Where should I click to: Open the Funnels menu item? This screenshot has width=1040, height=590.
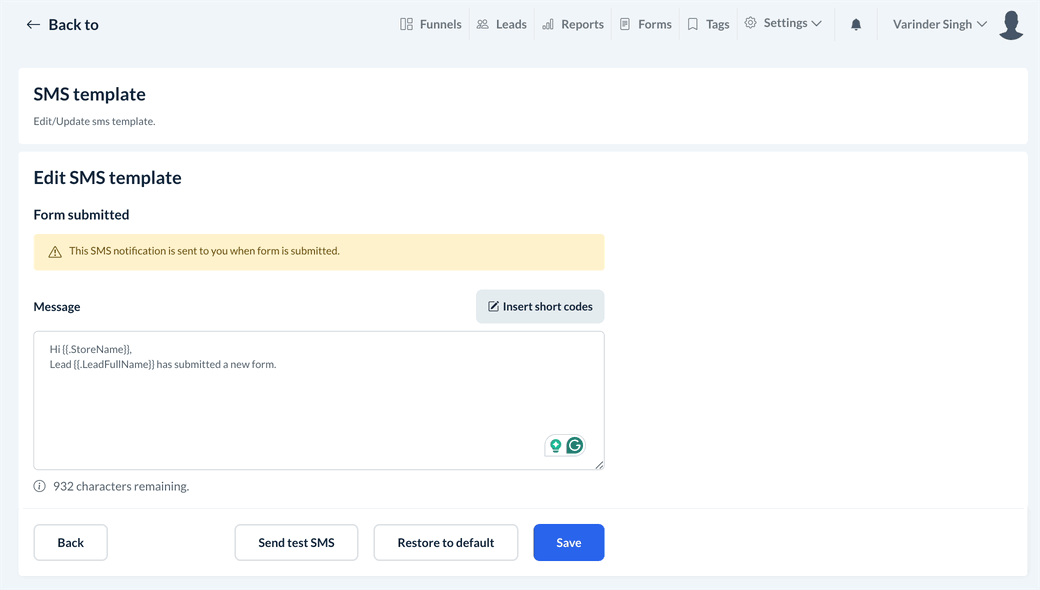pos(430,25)
